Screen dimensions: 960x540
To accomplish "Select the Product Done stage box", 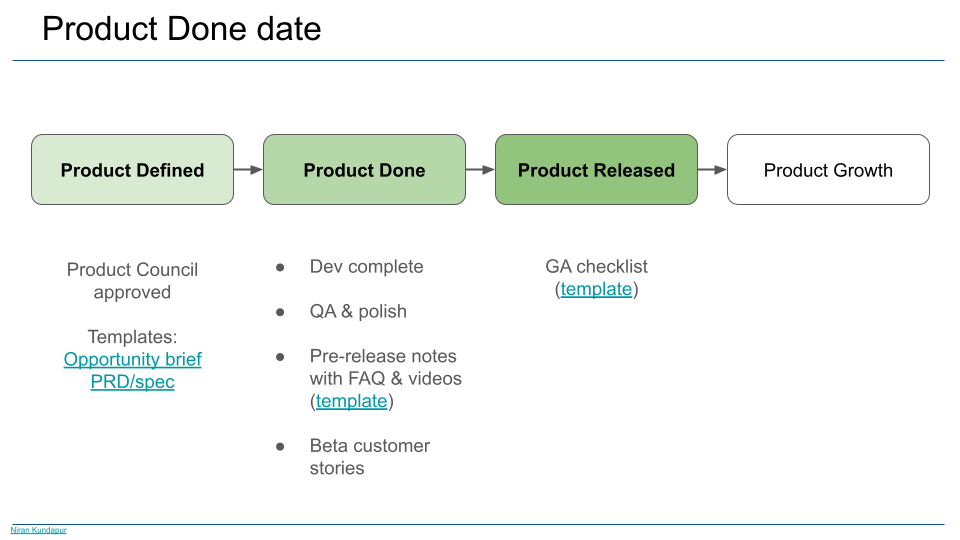I will [x=364, y=170].
